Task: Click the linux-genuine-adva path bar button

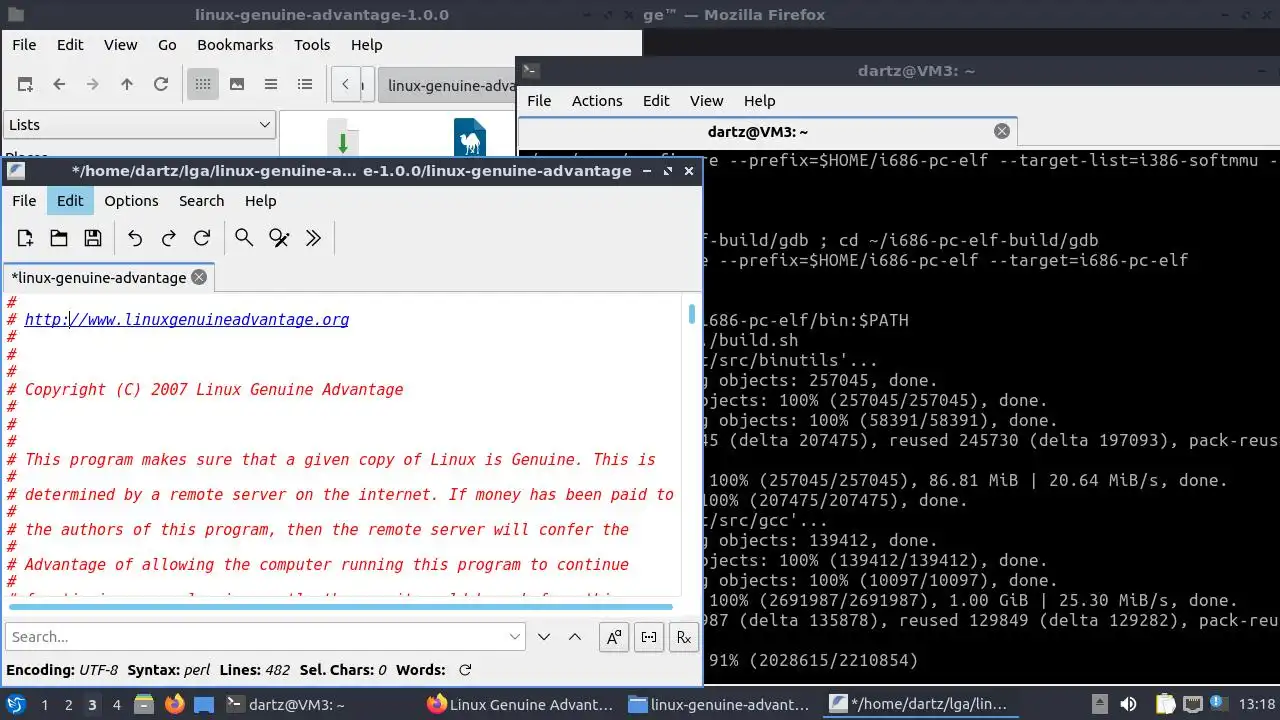Action: click(448, 85)
